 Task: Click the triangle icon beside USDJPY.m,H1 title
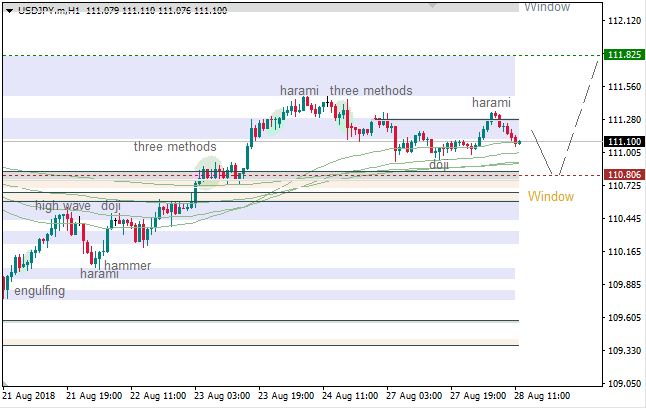point(8,10)
